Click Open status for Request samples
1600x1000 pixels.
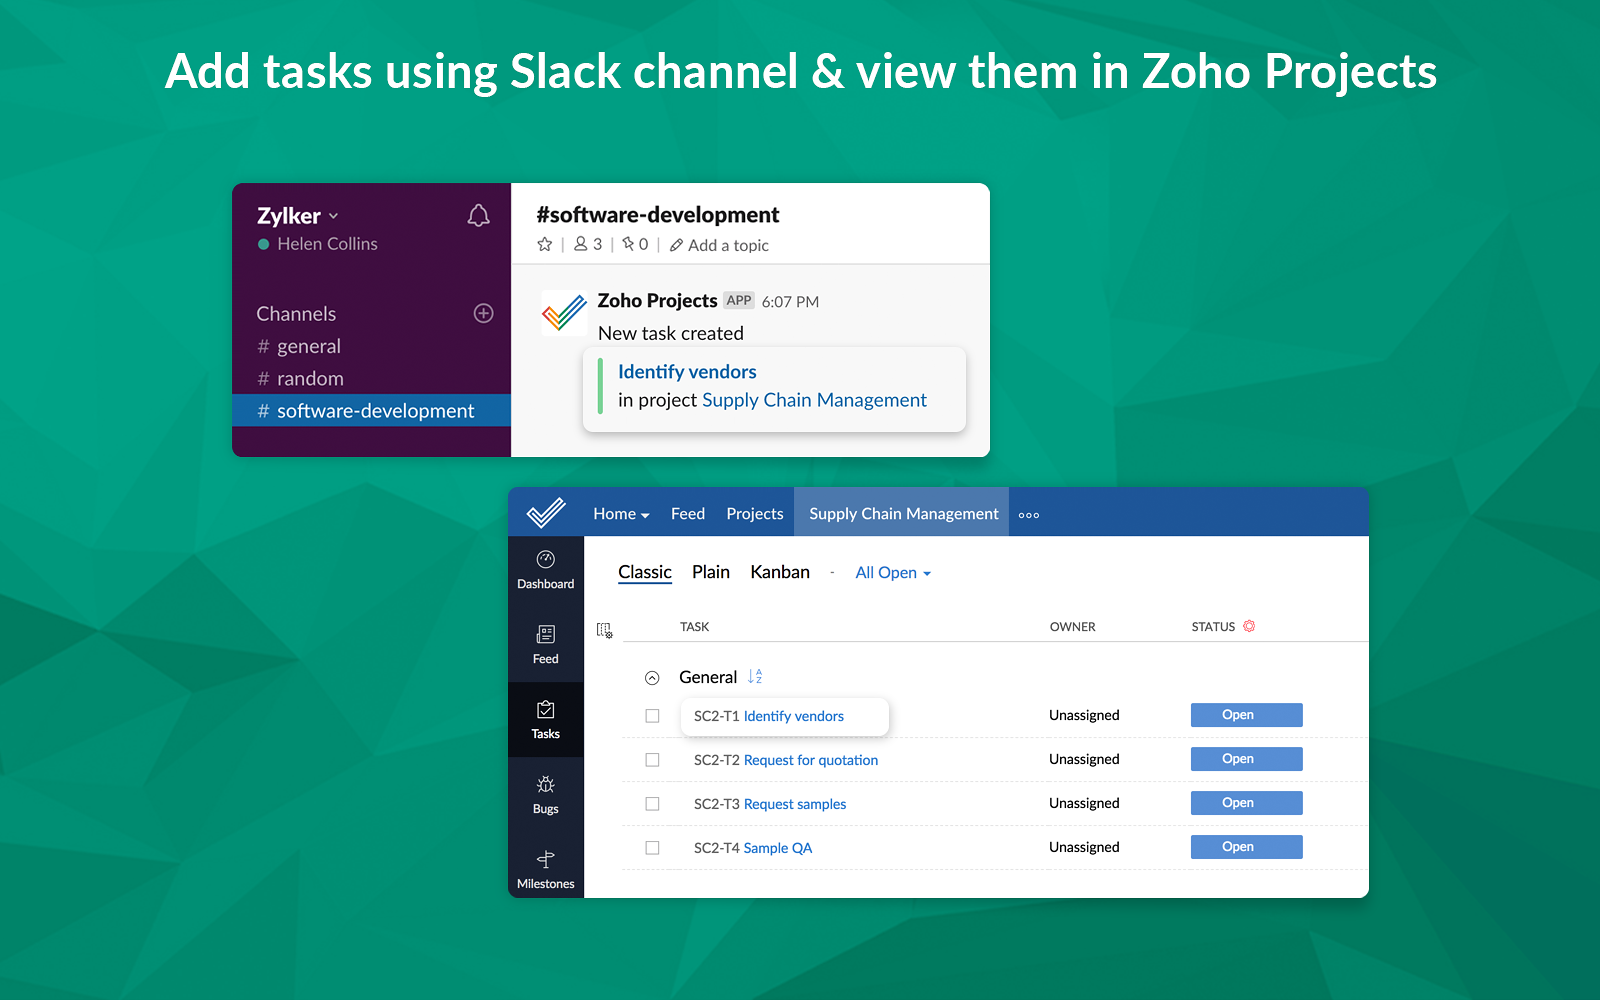[1246, 803]
